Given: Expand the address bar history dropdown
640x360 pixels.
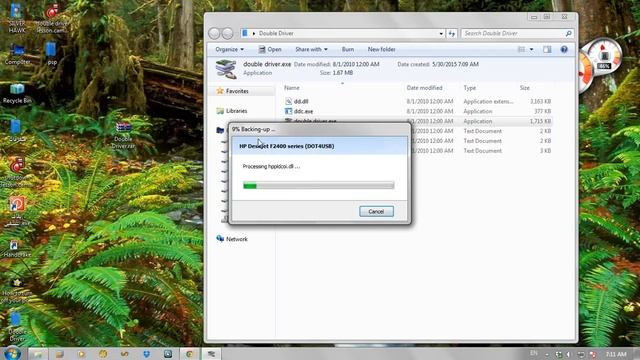Looking at the screenshot, I should (441, 33).
